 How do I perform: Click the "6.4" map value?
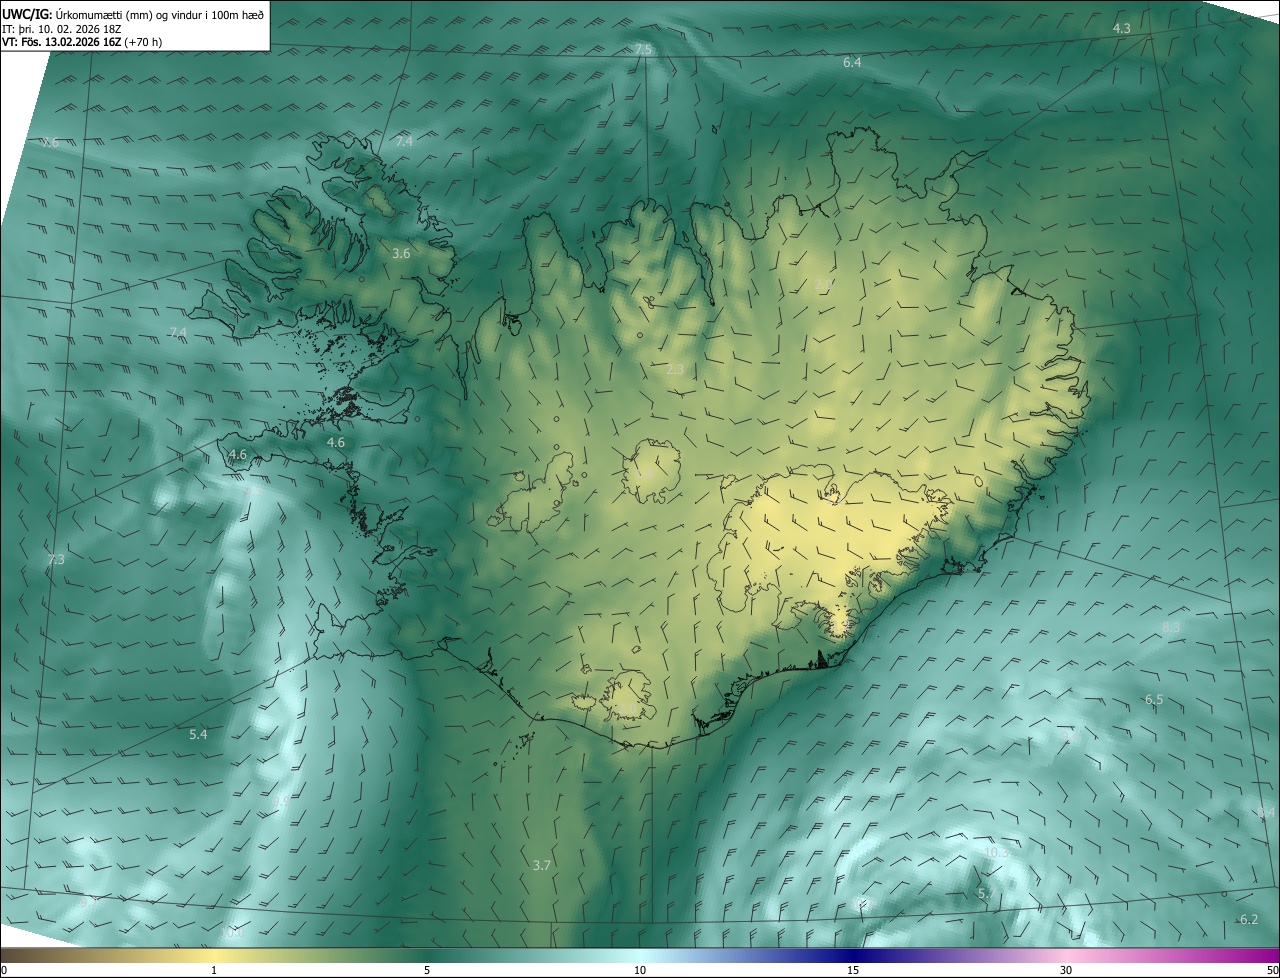tap(852, 62)
